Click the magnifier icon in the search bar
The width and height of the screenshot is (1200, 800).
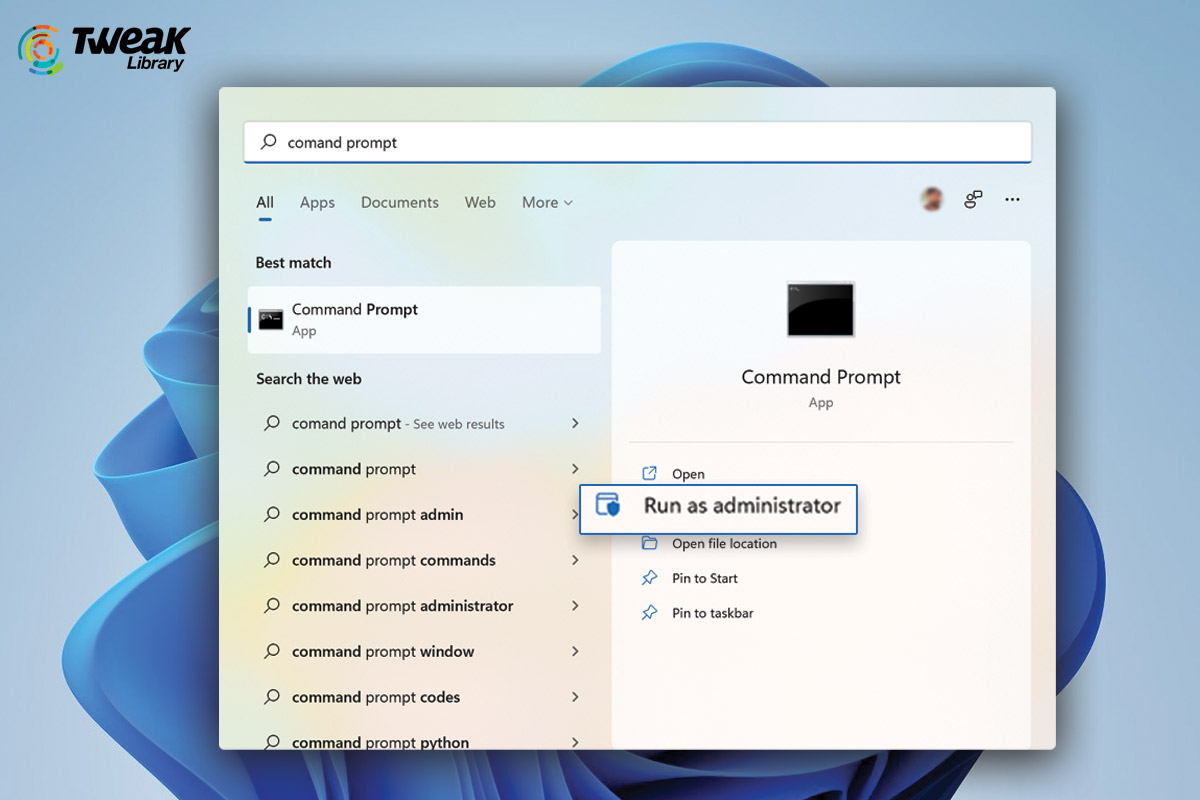(268, 142)
